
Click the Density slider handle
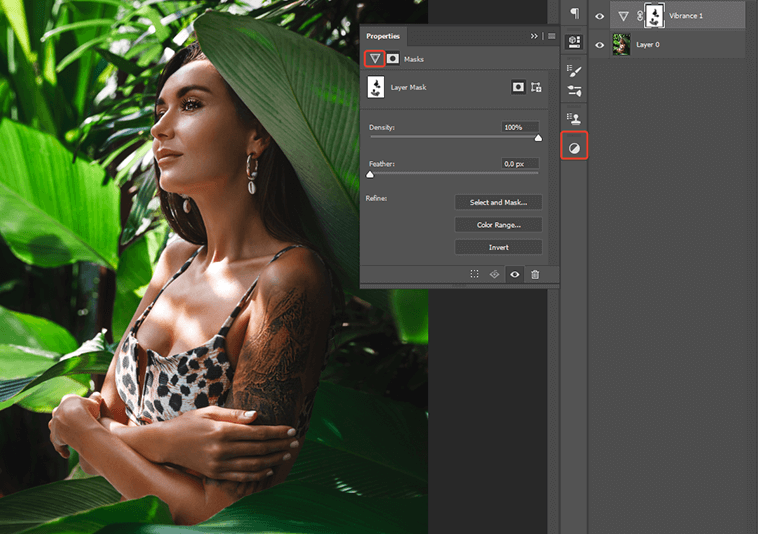pos(538,138)
